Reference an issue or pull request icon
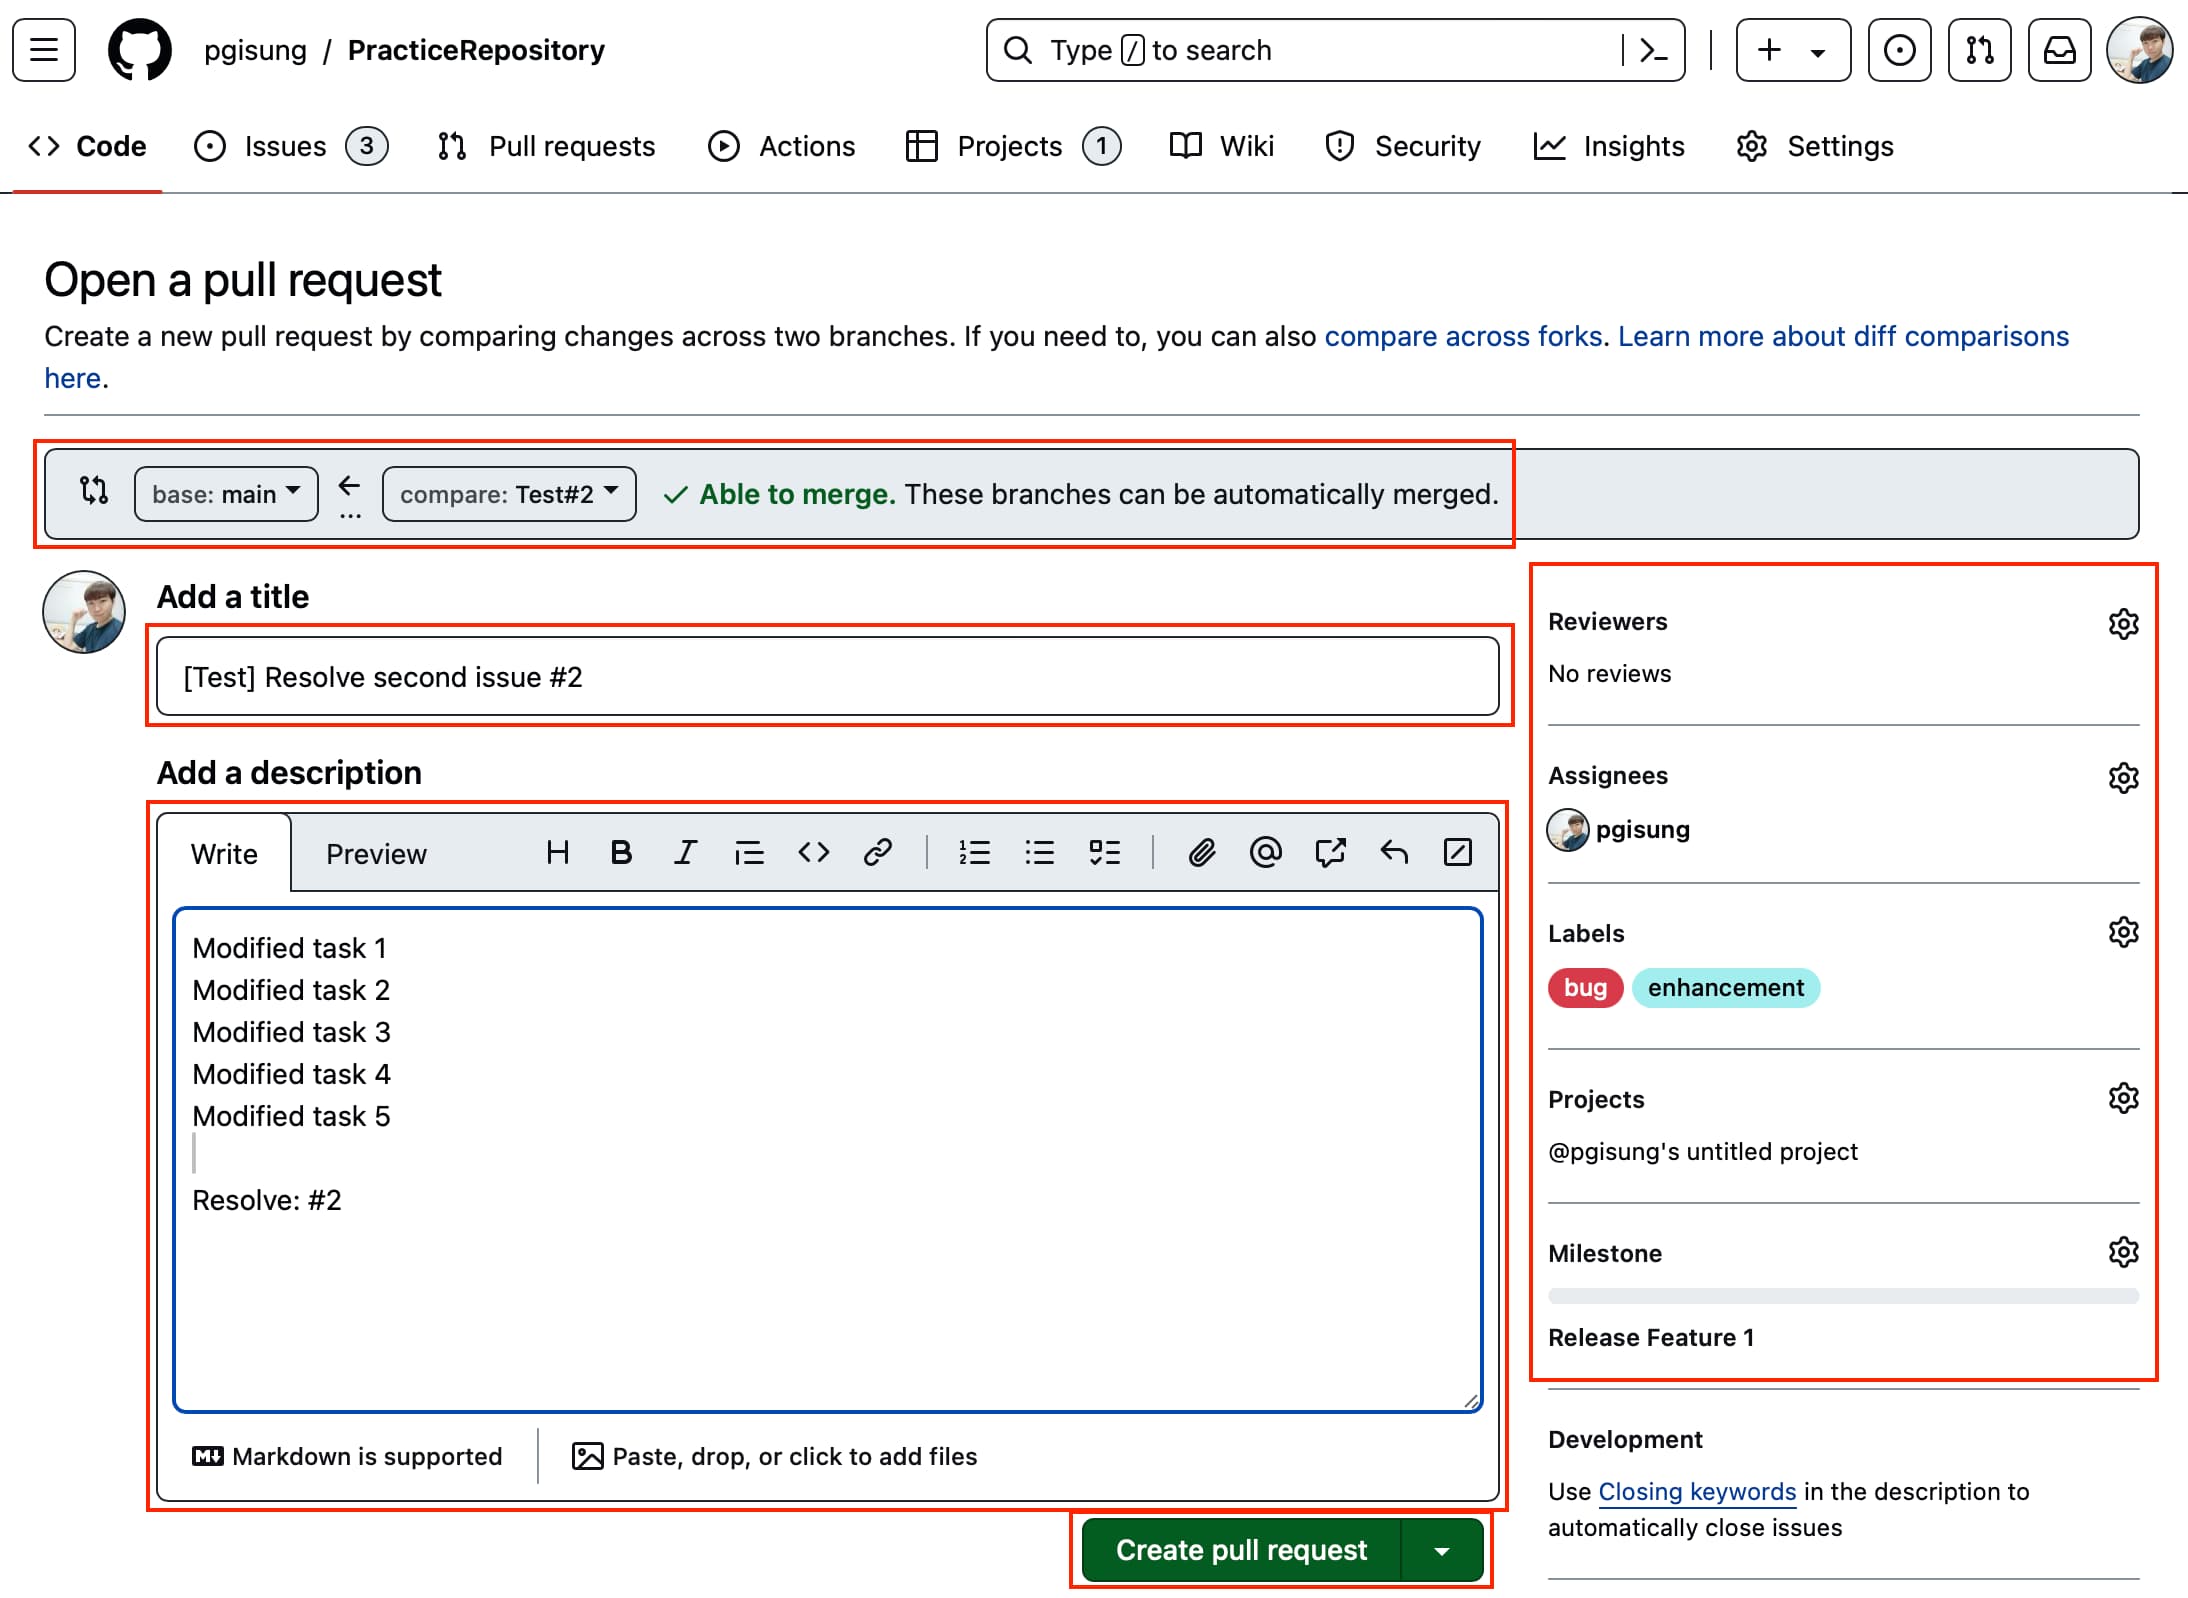2188x1598 pixels. [1330, 852]
